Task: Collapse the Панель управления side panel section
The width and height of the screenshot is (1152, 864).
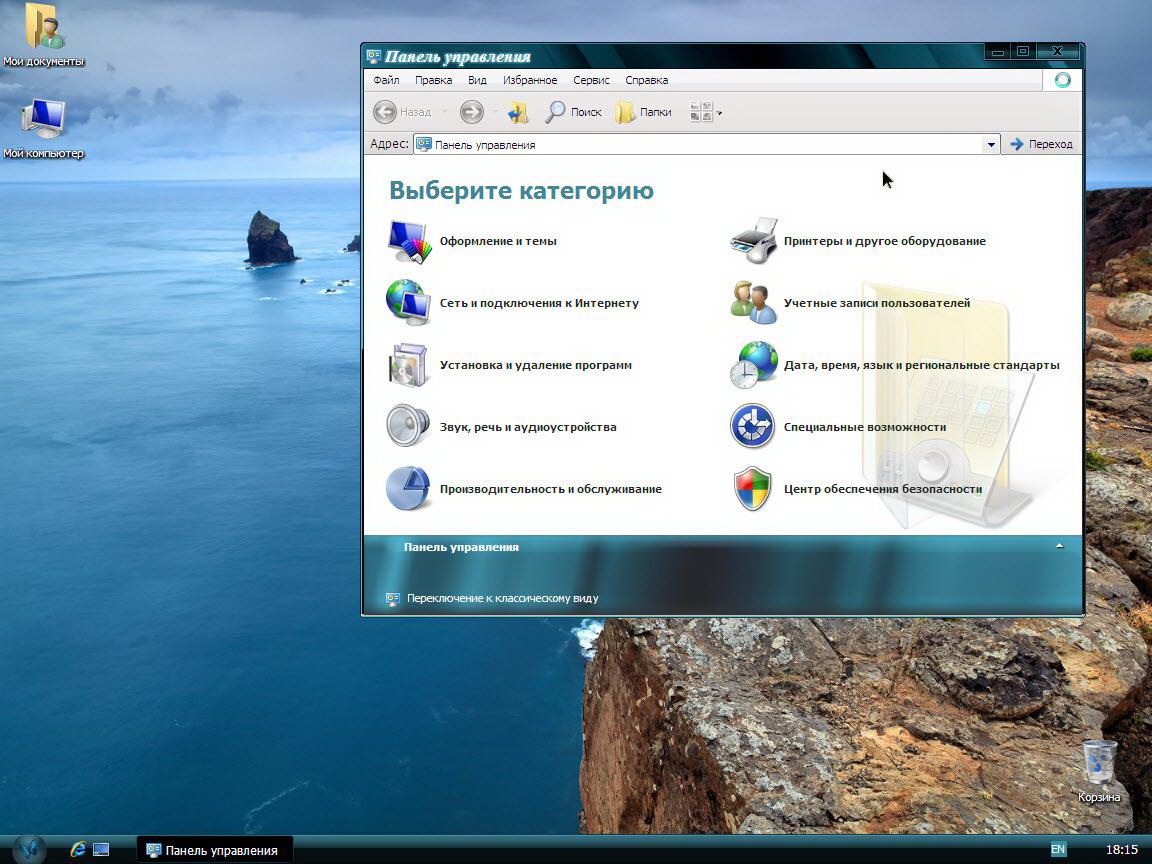Action: [1059, 547]
